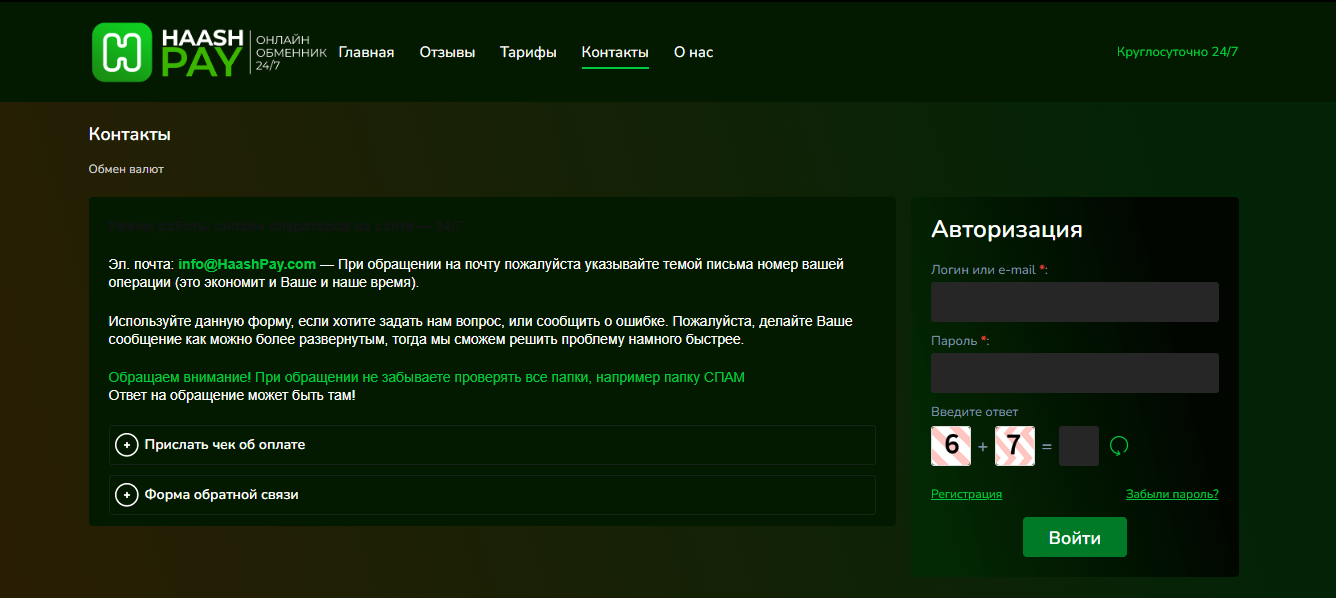
Task: Open the Главная menu item
Action: [x=366, y=52]
